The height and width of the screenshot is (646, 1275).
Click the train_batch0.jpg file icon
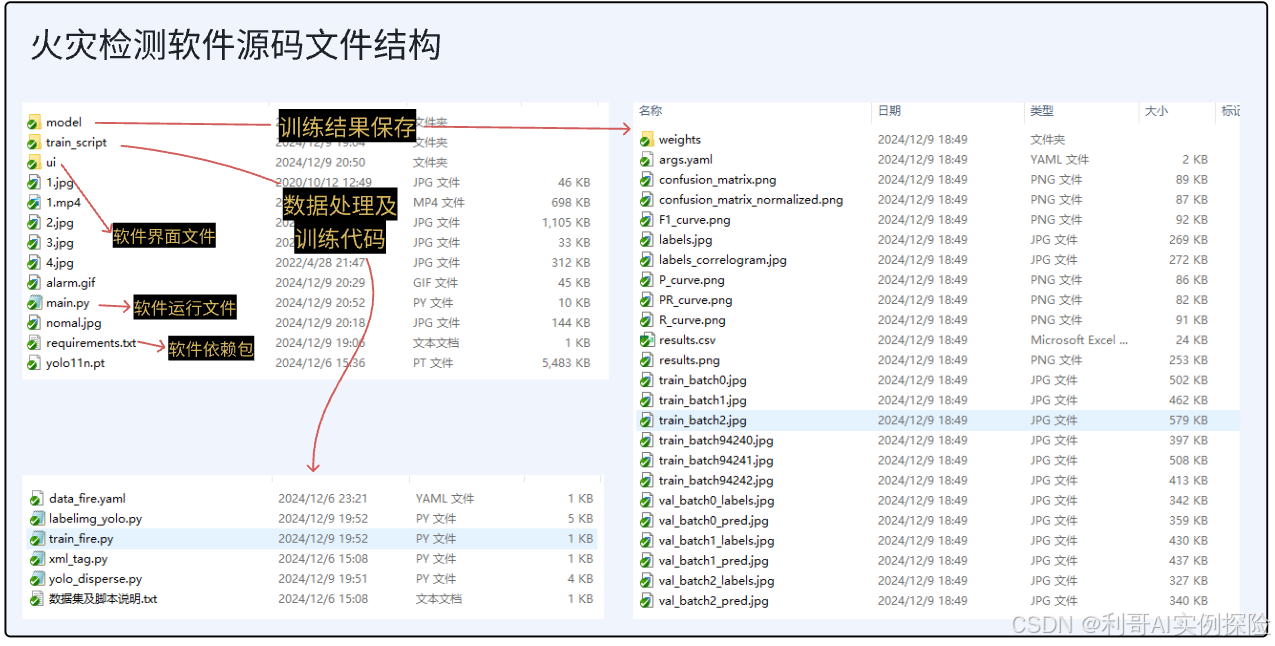tap(646, 380)
